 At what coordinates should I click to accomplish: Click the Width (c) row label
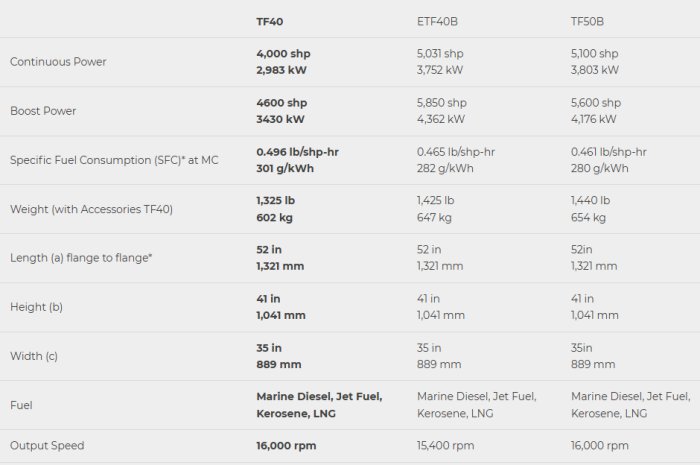click(34, 356)
